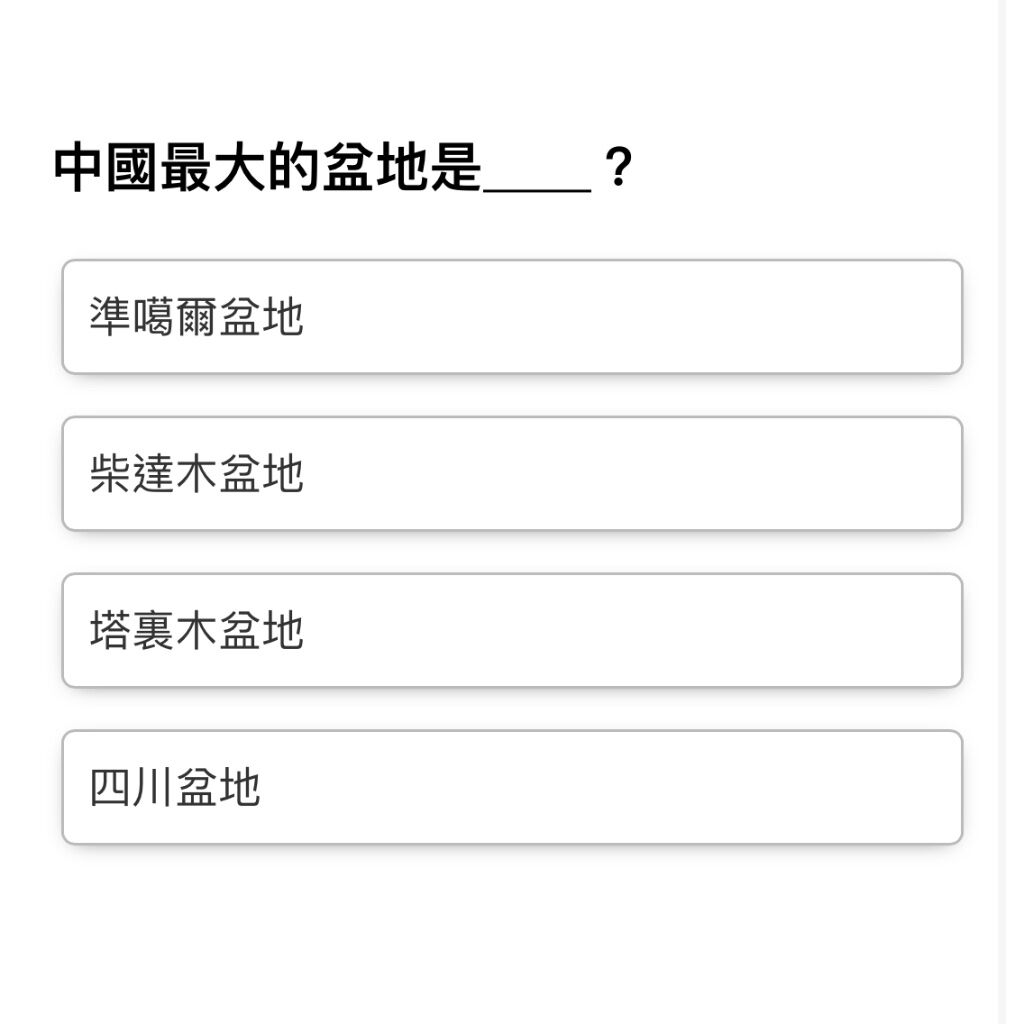
Task: Click the blank underline in the question
Action: 537,190
